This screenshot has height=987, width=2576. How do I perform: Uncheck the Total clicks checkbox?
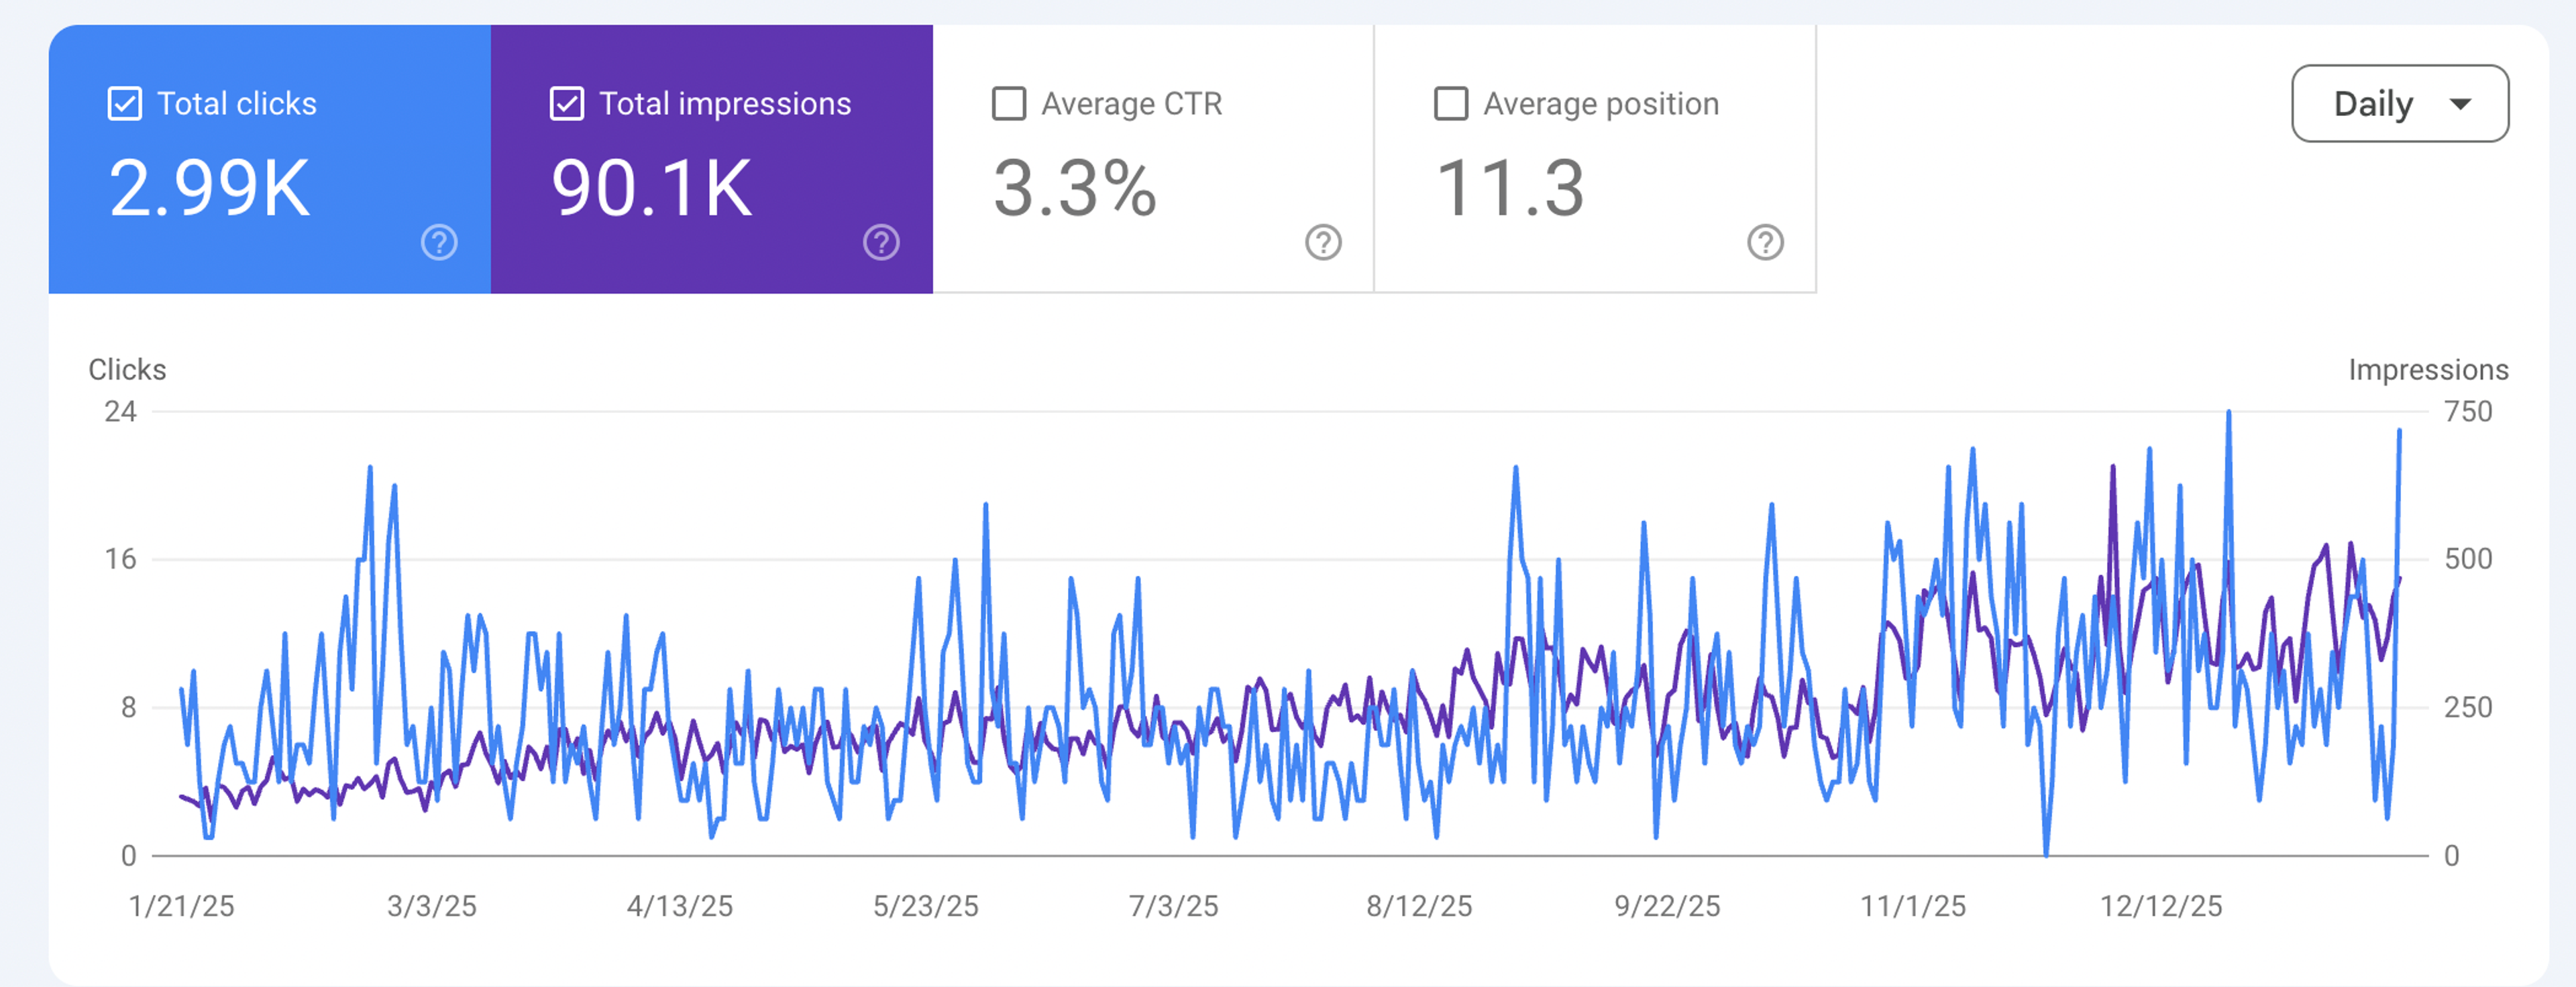125,104
